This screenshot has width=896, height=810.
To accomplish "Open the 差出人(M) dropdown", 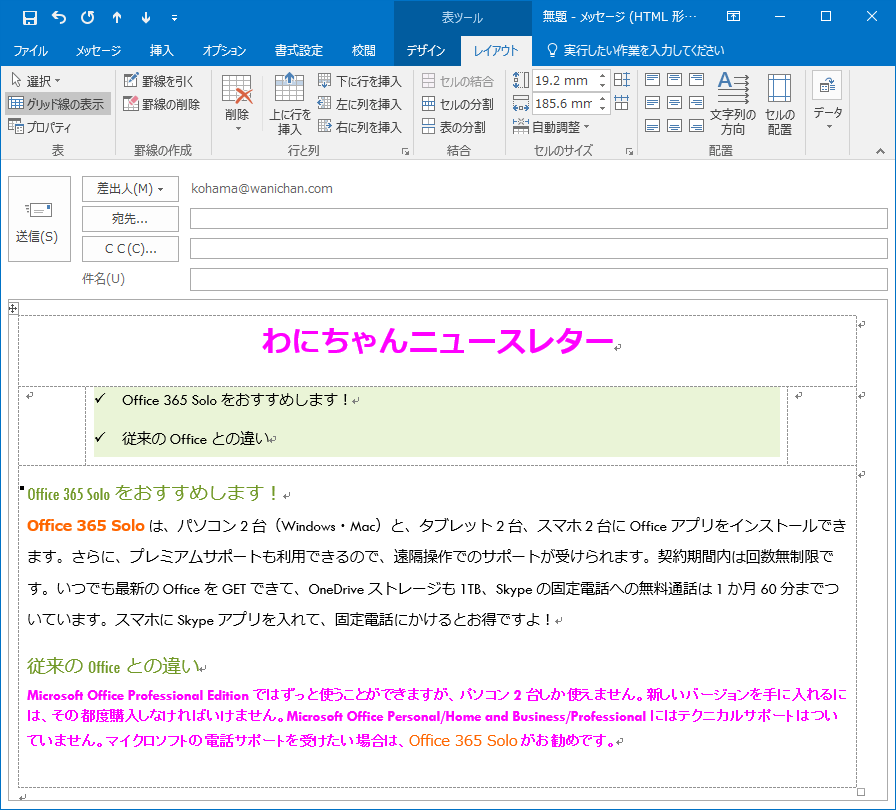I will [130, 189].
